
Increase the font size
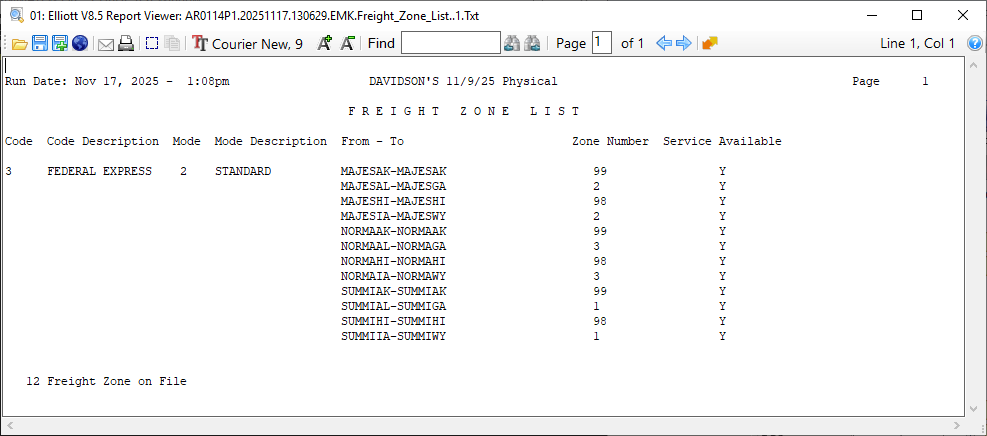(324, 43)
